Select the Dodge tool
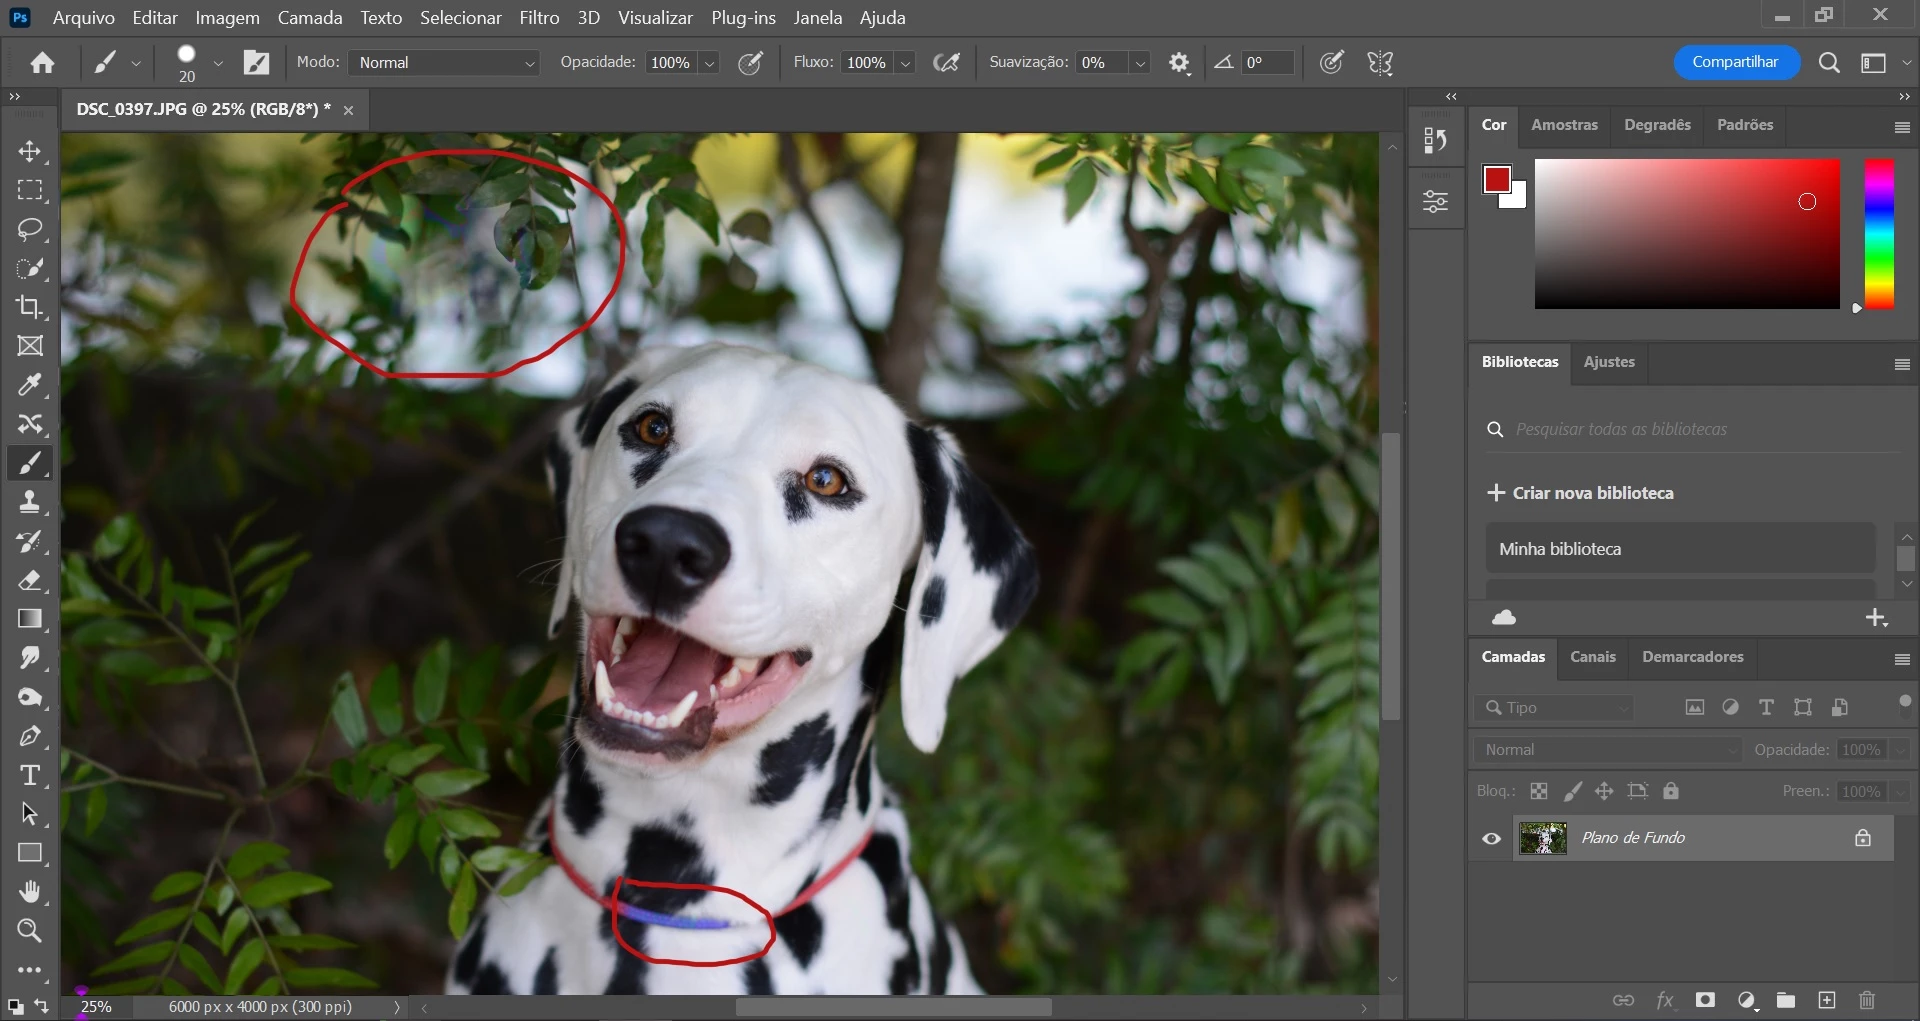This screenshot has width=1920, height=1021. coord(30,697)
